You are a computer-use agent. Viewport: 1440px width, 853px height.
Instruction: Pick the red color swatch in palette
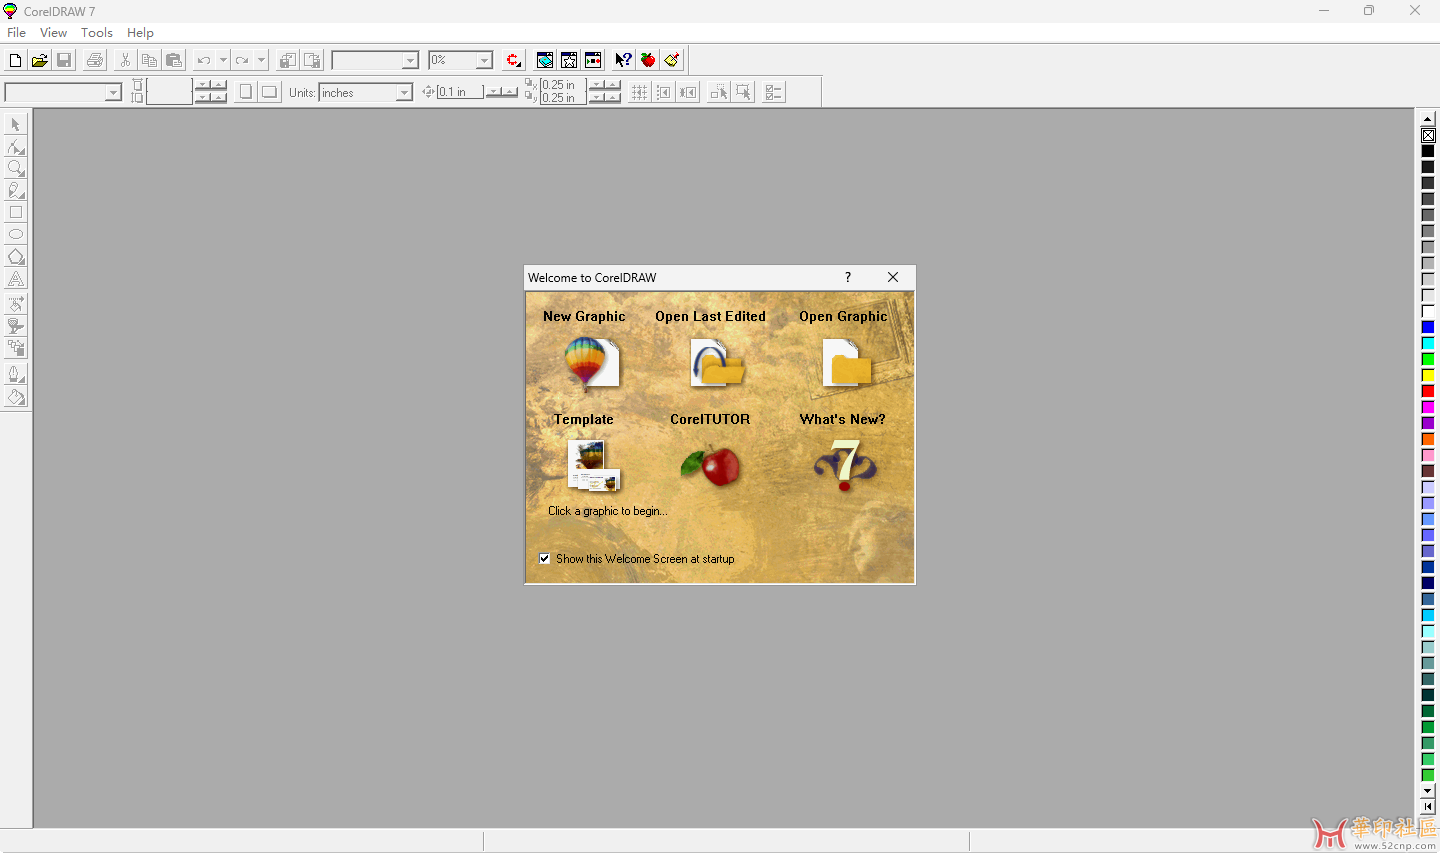(x=1428, y=391)
